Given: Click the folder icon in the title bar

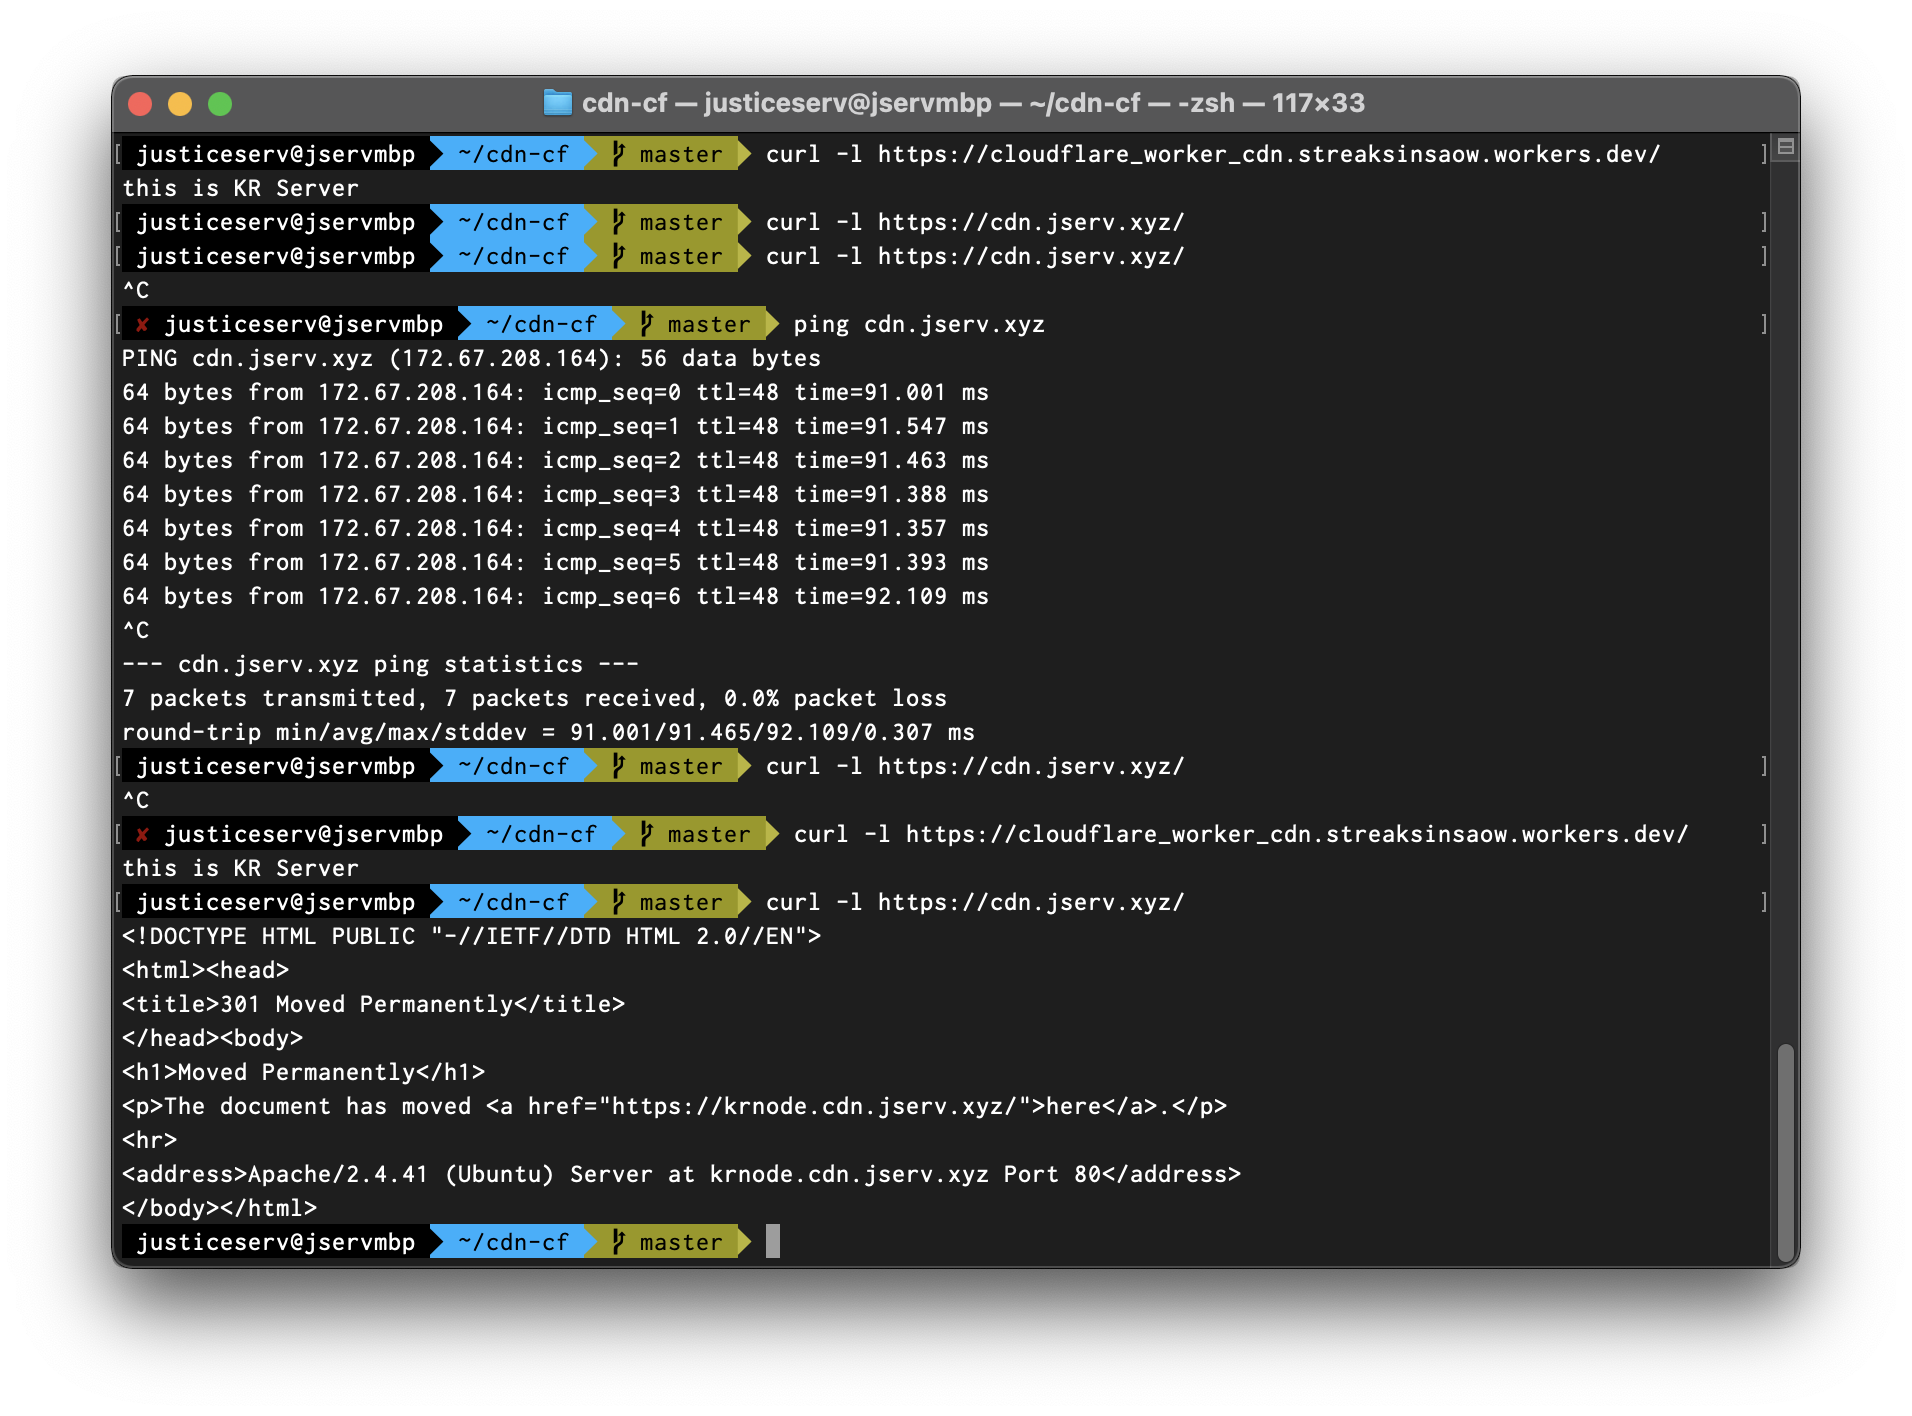Looking at the screenshot, I should pyautogui.click(x=557, y=102).
